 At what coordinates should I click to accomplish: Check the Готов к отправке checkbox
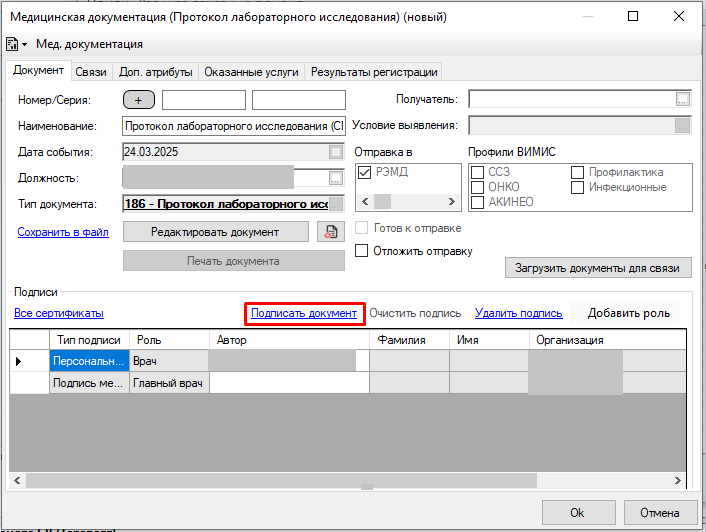click(362, 228)
